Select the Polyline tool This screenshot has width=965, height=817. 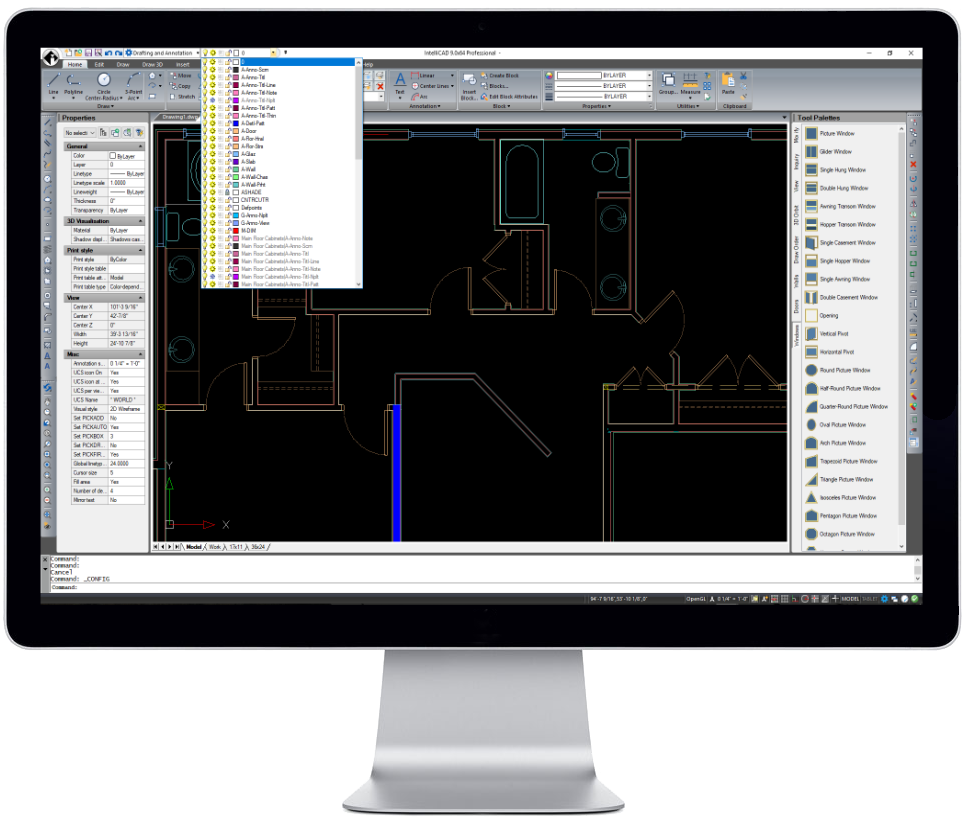[x=74, y=80]
